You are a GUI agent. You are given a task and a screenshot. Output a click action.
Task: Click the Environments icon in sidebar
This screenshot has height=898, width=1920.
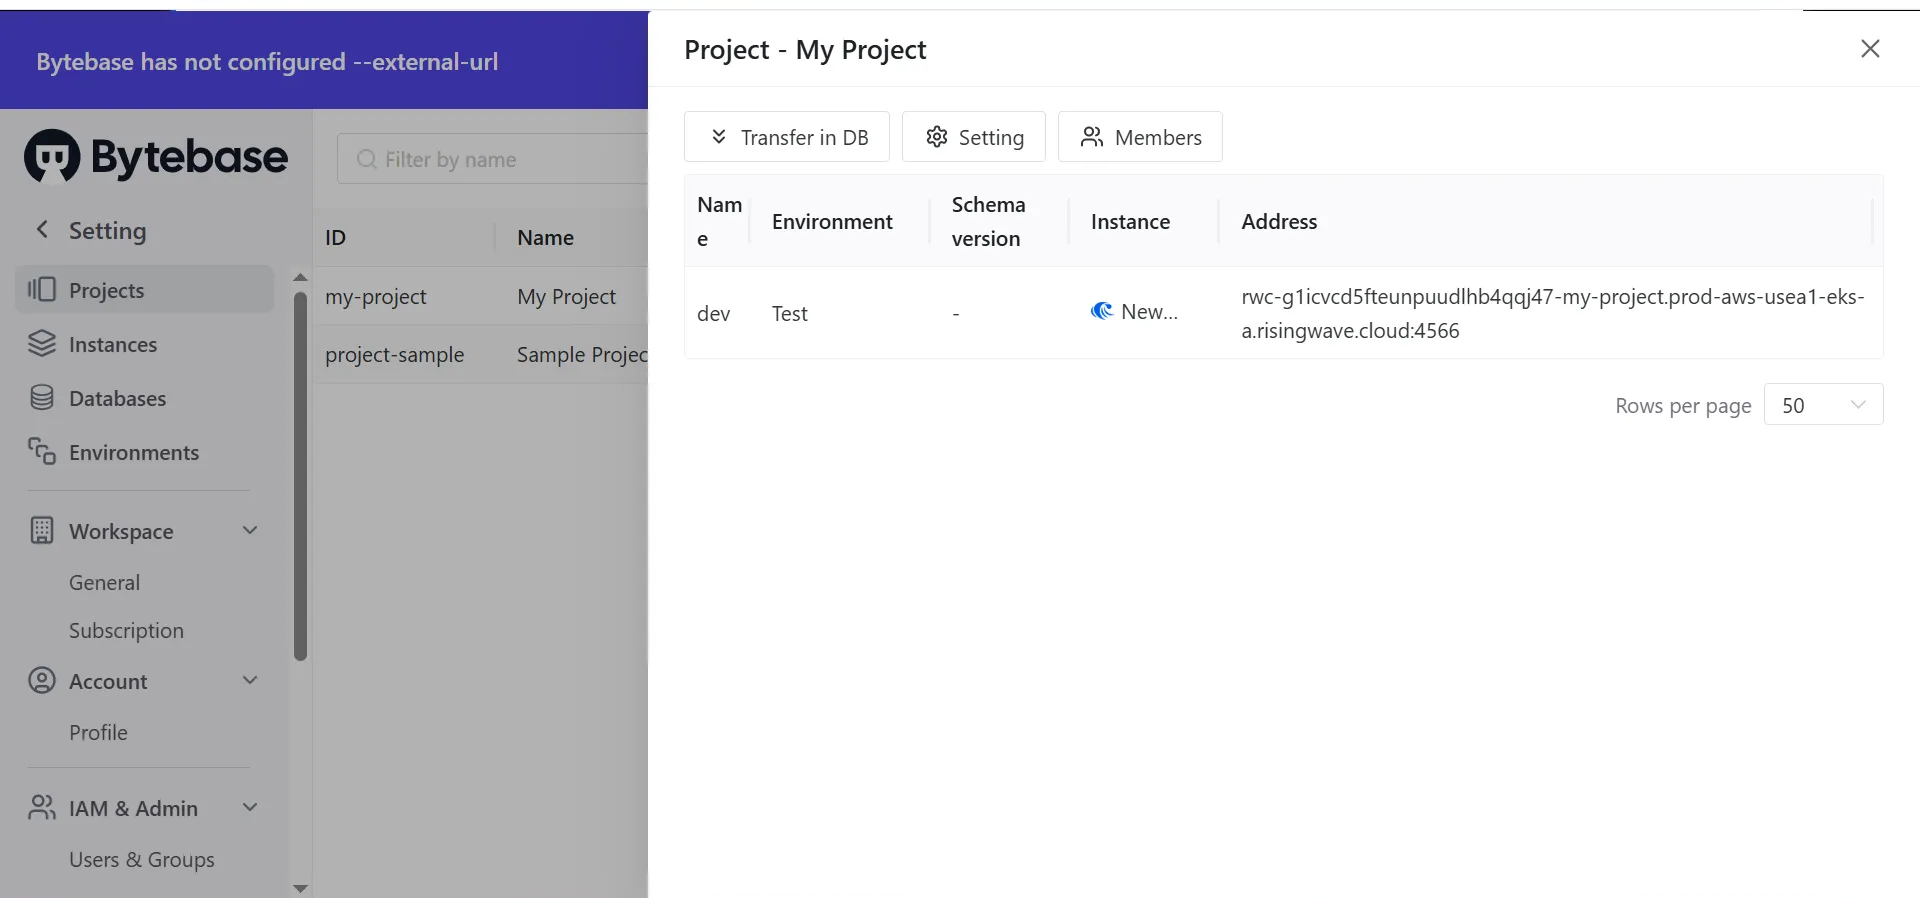coord(42,451)
